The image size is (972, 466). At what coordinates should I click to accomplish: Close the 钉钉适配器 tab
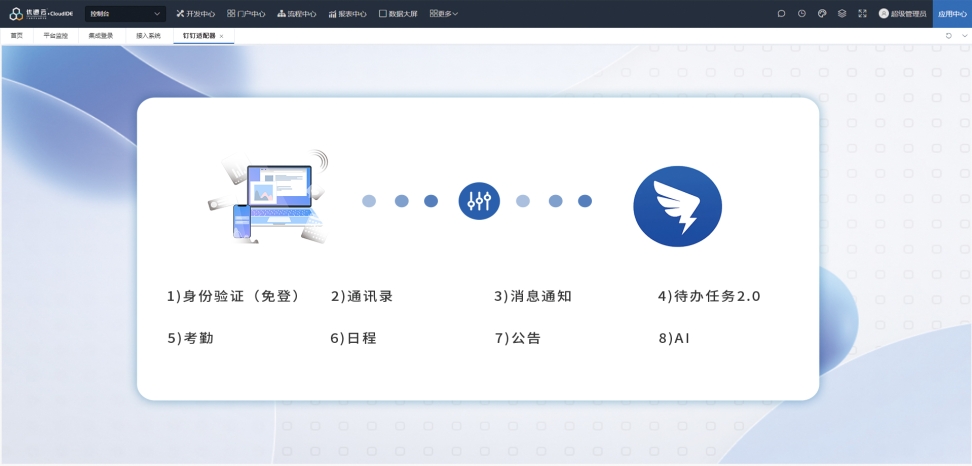pyautogui.click(x=221, y=37)
